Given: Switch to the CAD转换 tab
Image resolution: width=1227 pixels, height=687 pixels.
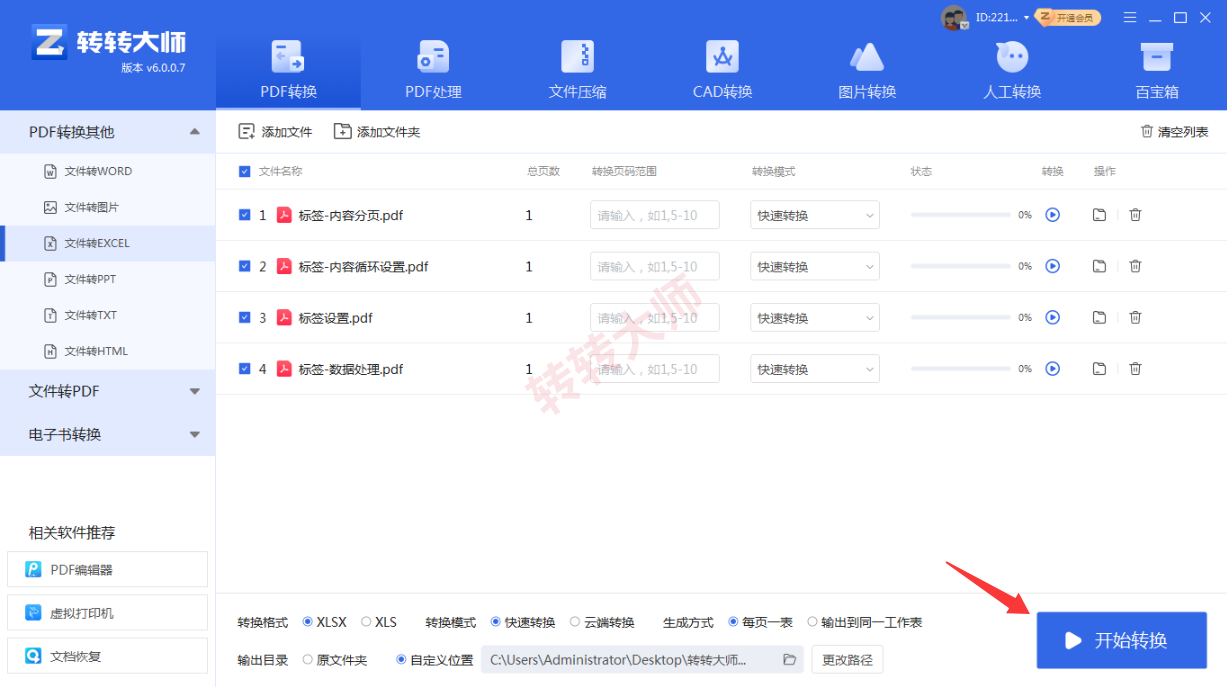Looking at the screenshot, I should point(722,68).
